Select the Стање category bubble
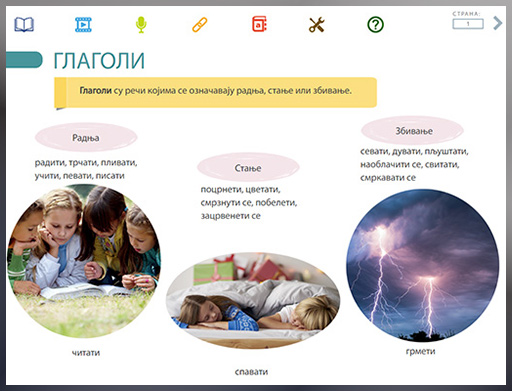Image resolution: width=512 pixels, height=391 pixels. pyautogui.click(x=248, y=168)
